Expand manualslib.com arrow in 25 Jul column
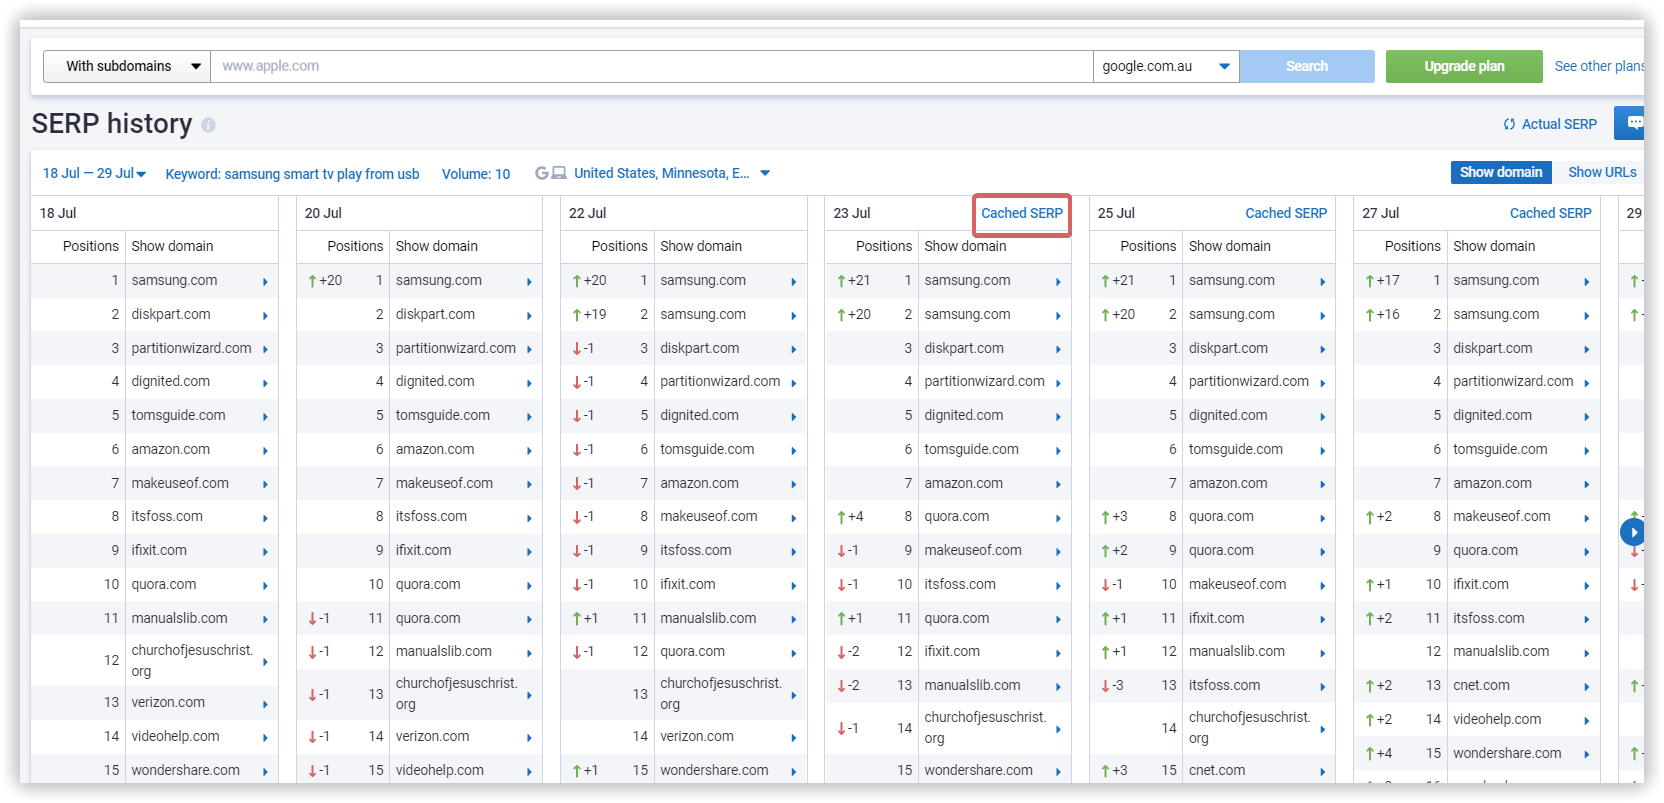This screenshot has height=803, width=1664. pos(1322,653)
